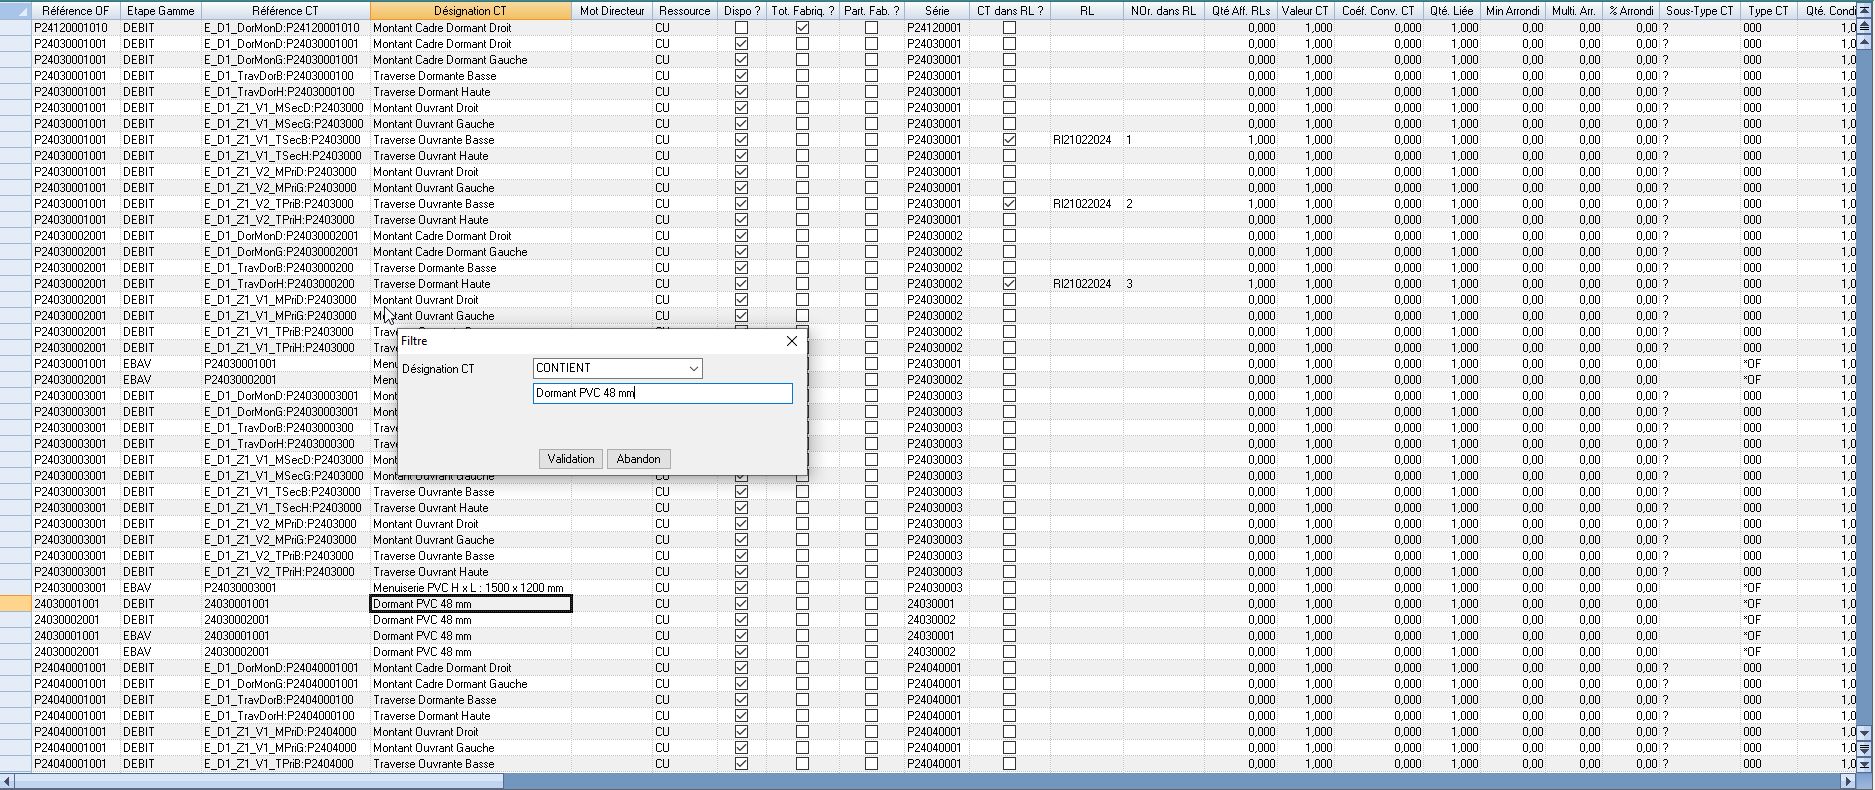1875x790 pixels.
Task: Click the Abandon button
Action: tap(638, 459)
